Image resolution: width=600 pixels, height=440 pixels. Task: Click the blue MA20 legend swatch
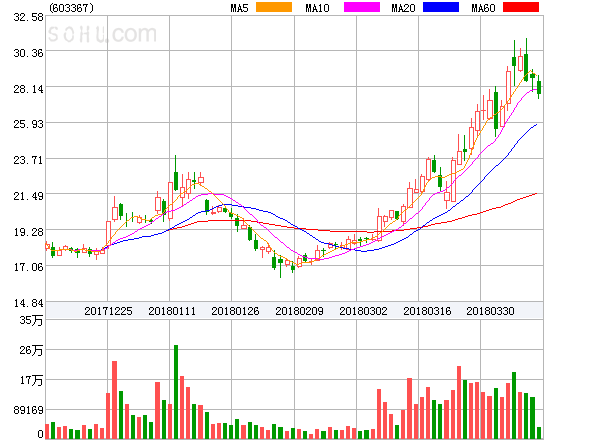(441, 7)
